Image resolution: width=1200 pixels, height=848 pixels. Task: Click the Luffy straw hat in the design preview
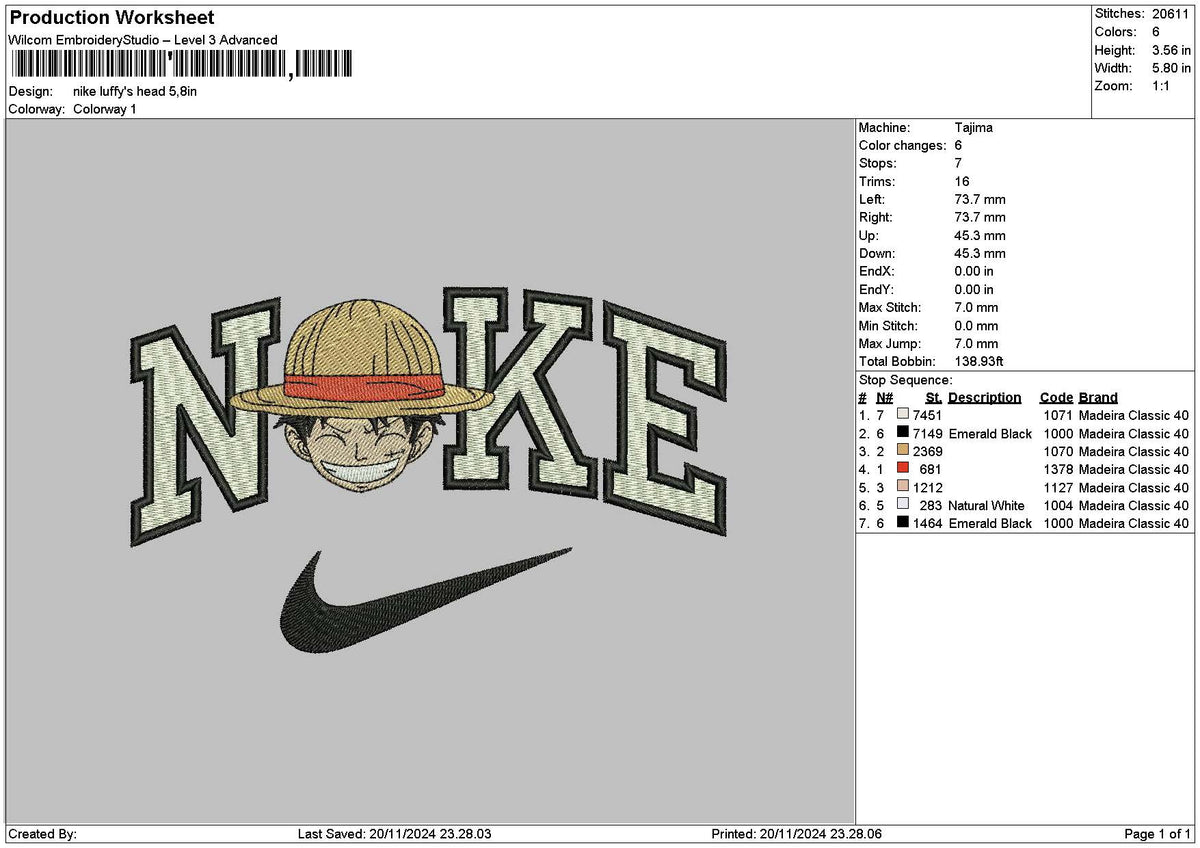361,358
